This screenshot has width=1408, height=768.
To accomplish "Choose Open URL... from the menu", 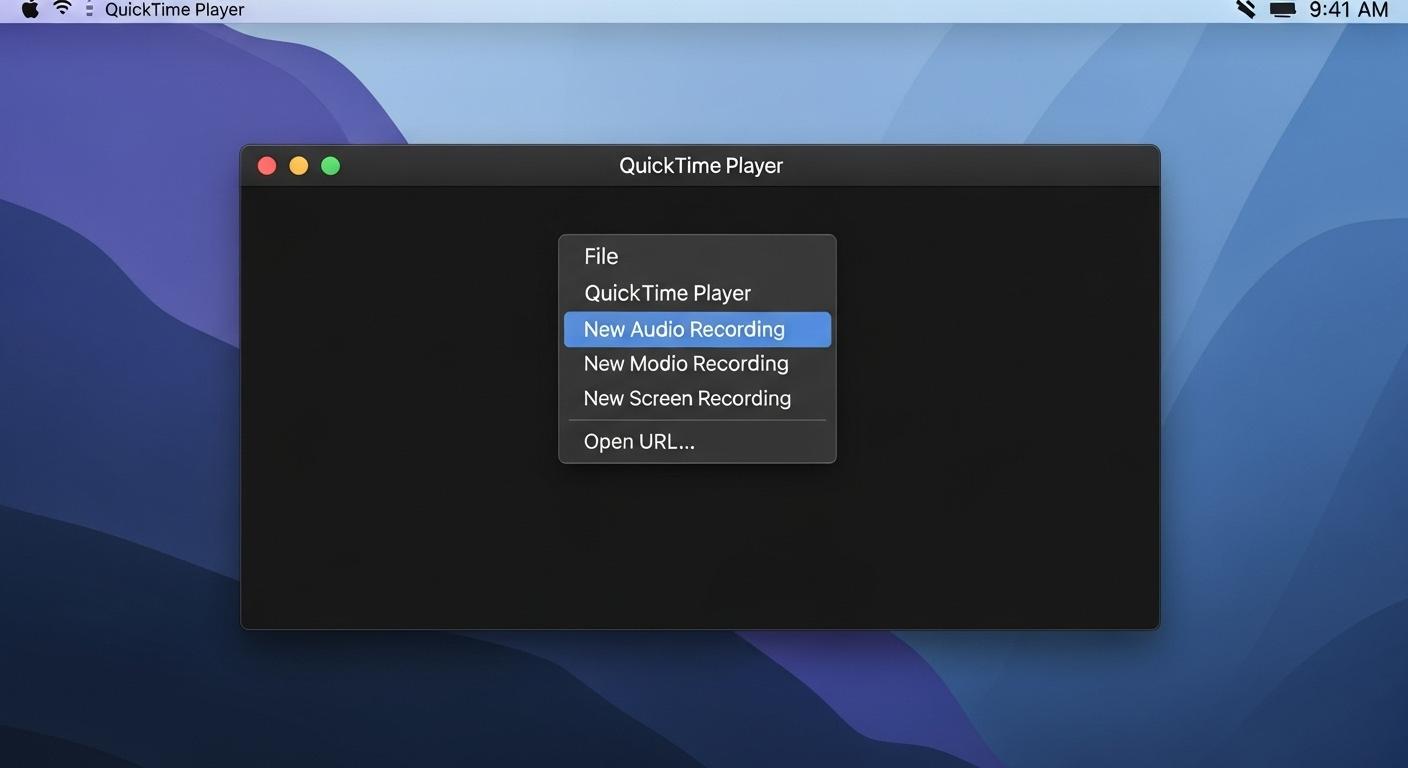I will 639,442.
